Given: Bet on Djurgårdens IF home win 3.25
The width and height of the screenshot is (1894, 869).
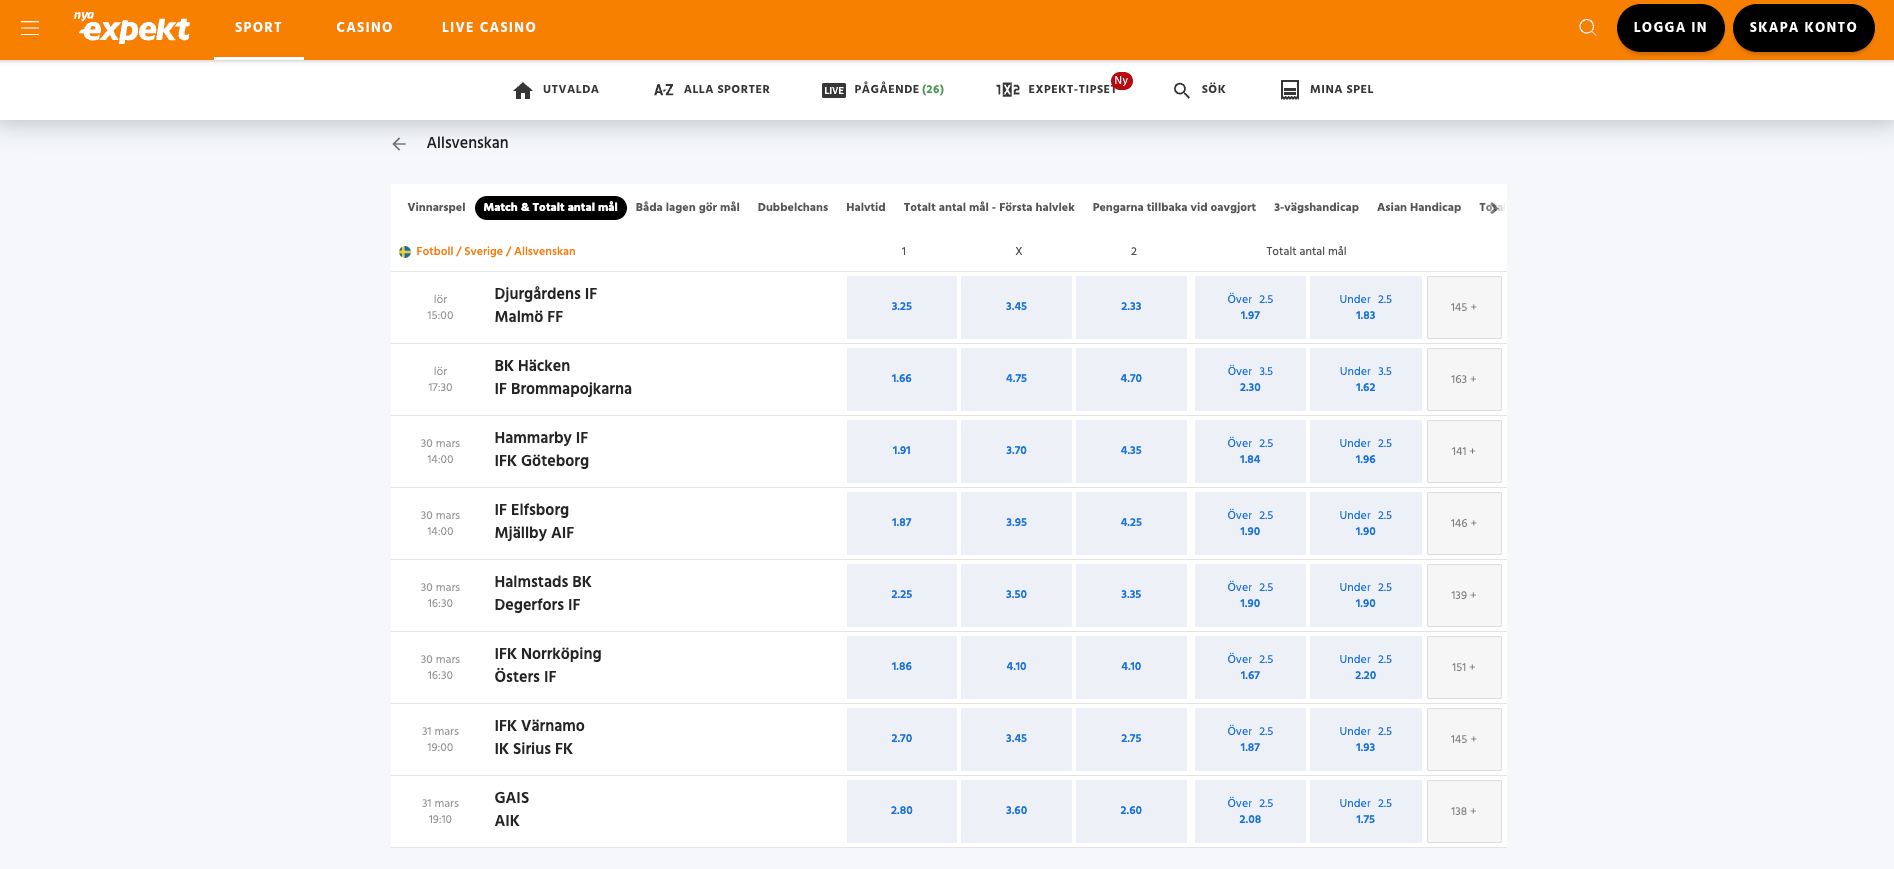Looking at the screenshot, I should [x=902, y=307].
